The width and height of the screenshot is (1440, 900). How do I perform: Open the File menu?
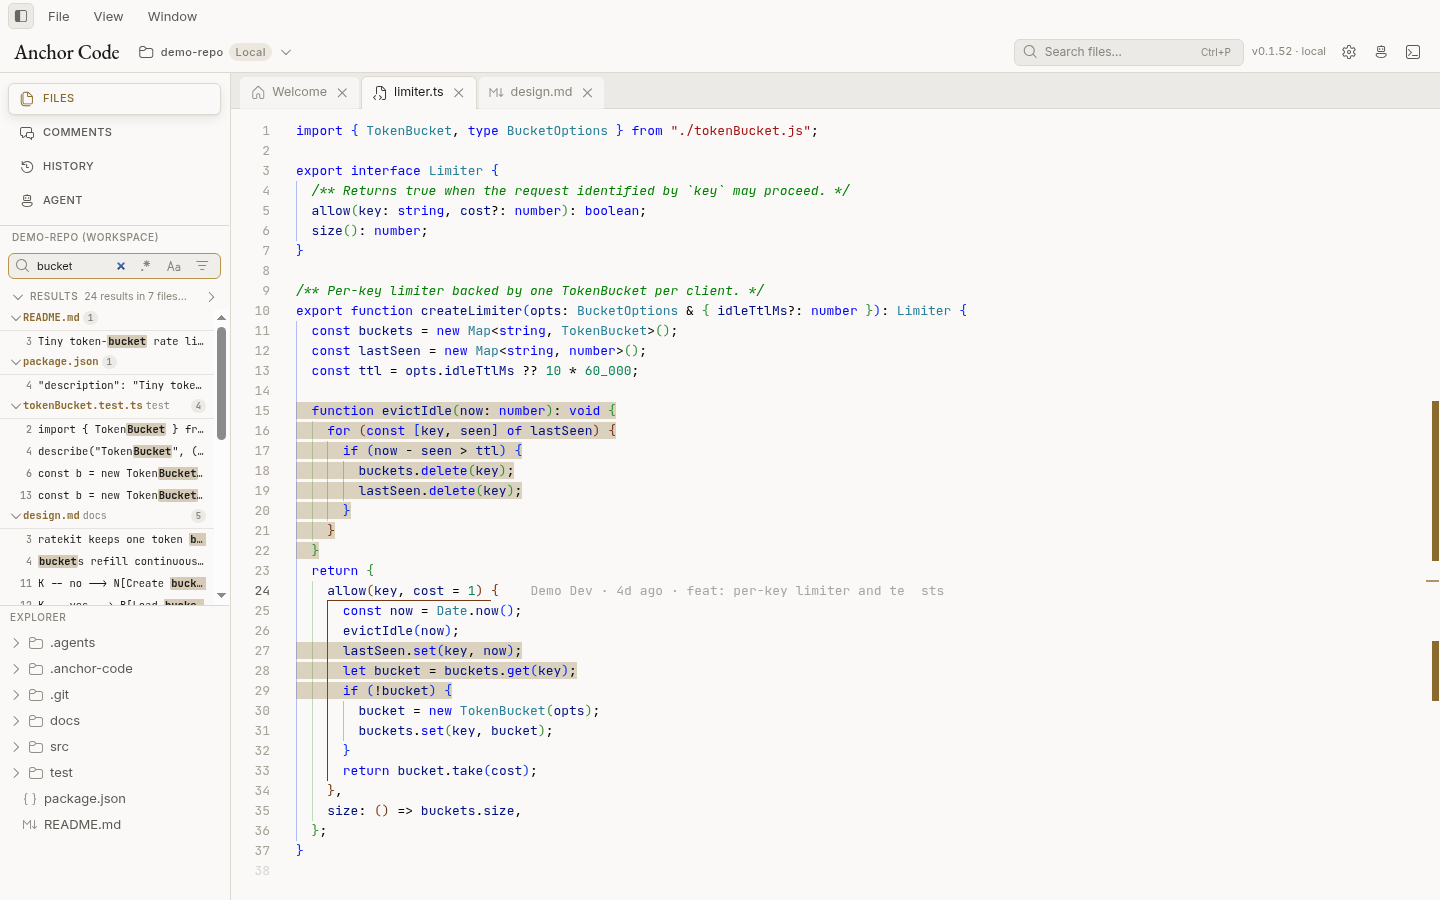pos(59,16)
